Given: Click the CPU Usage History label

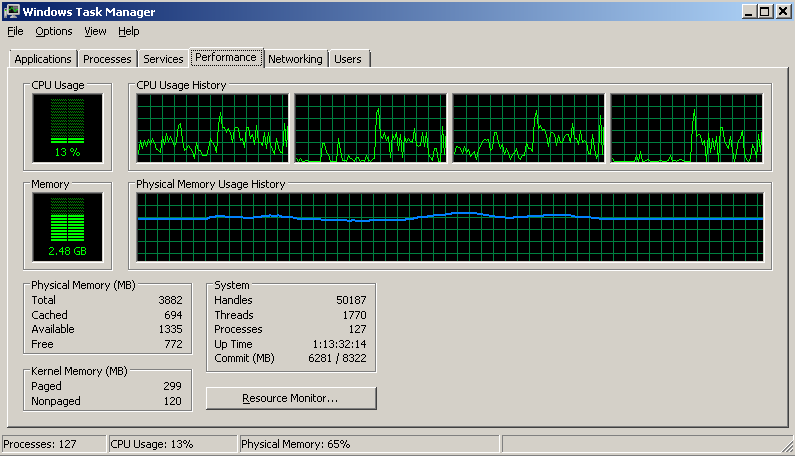Looking at the screenshot, I should coord(181,85).
